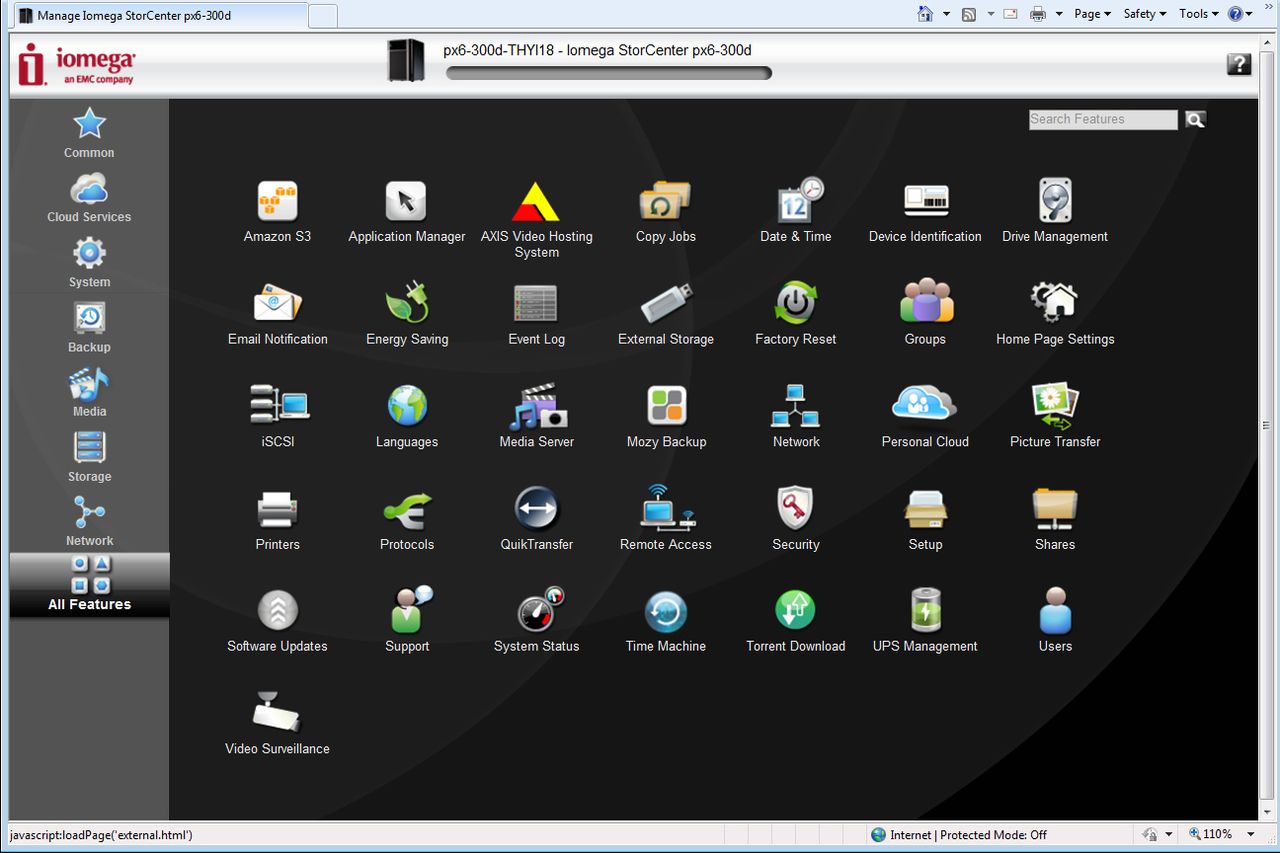Screen dimensions: 1280x853
Task: Open Factory Reset
Action: tap(796, 315)
